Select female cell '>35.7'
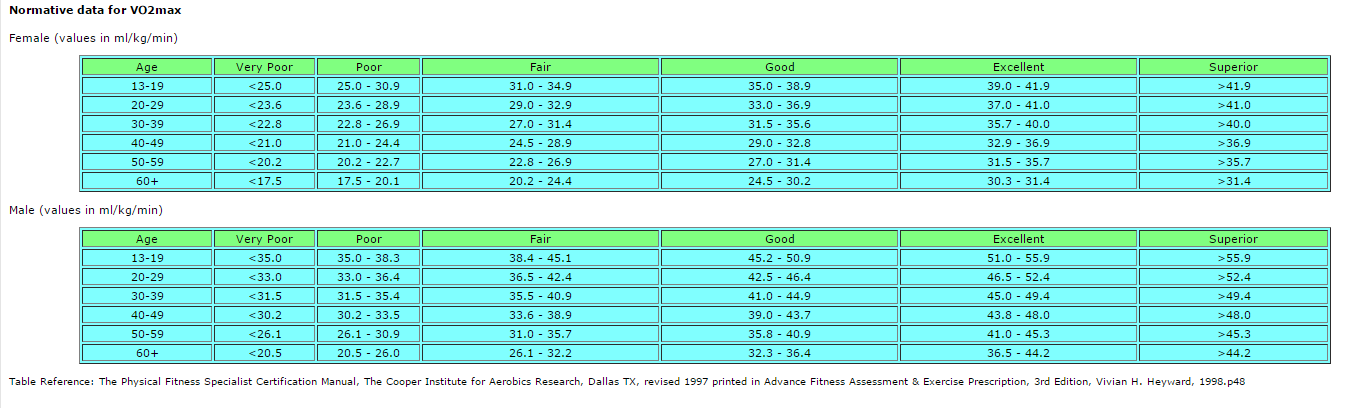This screenshot has height=408, width=1367. coord(1233,162)
